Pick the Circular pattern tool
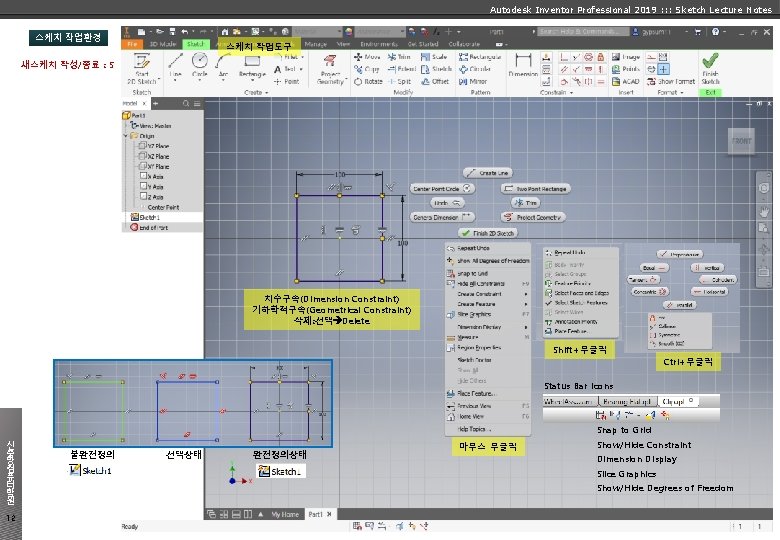This screenshot has height=540, width=780. (475, 69)
